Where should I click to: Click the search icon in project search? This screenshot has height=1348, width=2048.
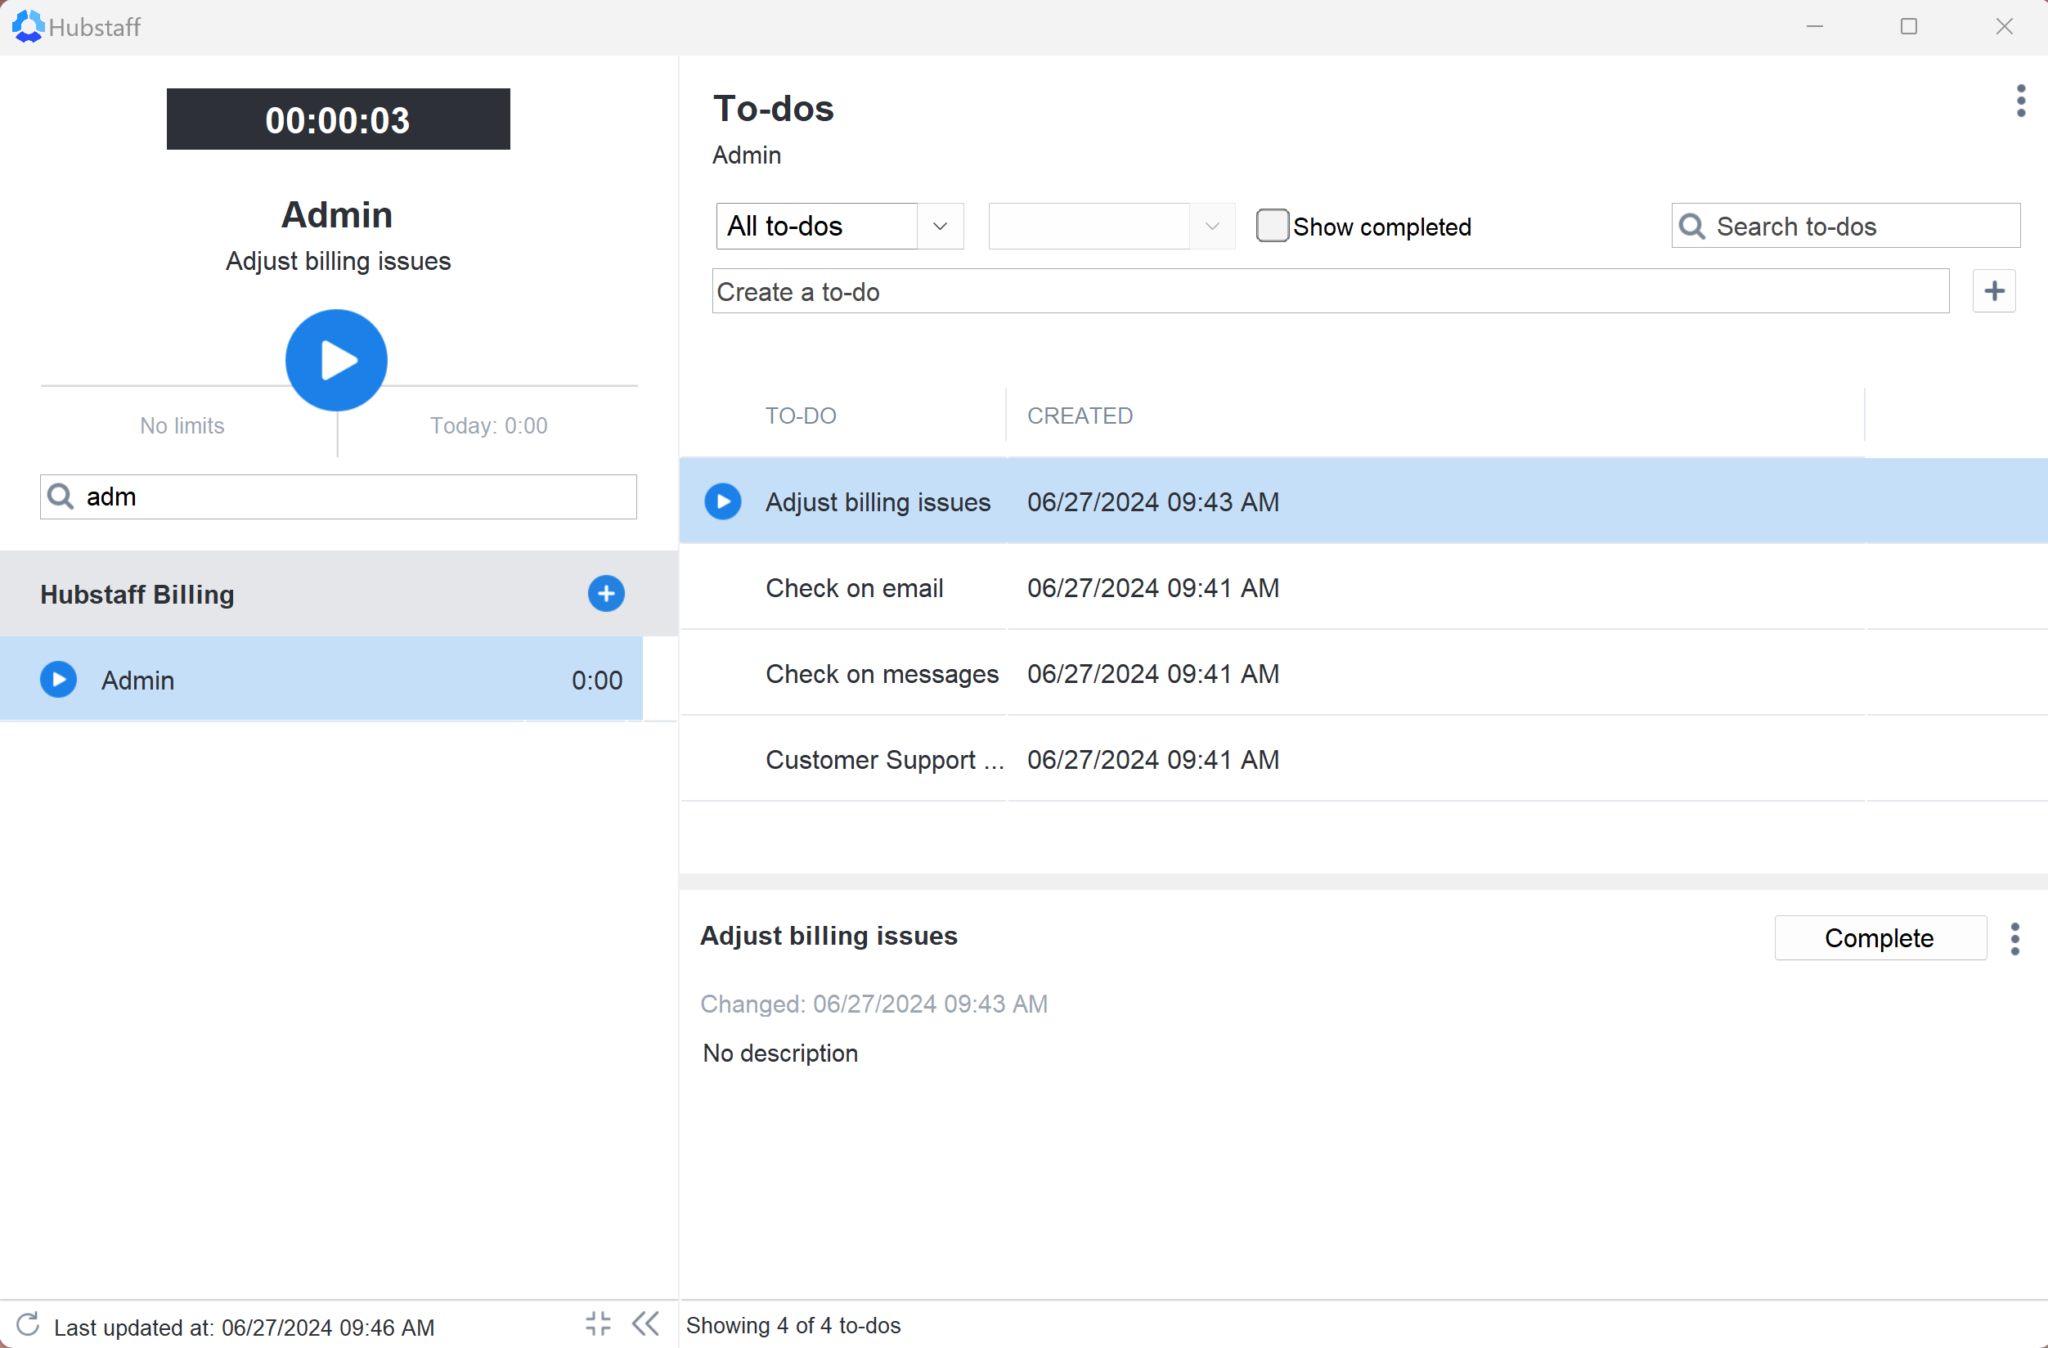[x=60, y=496]
